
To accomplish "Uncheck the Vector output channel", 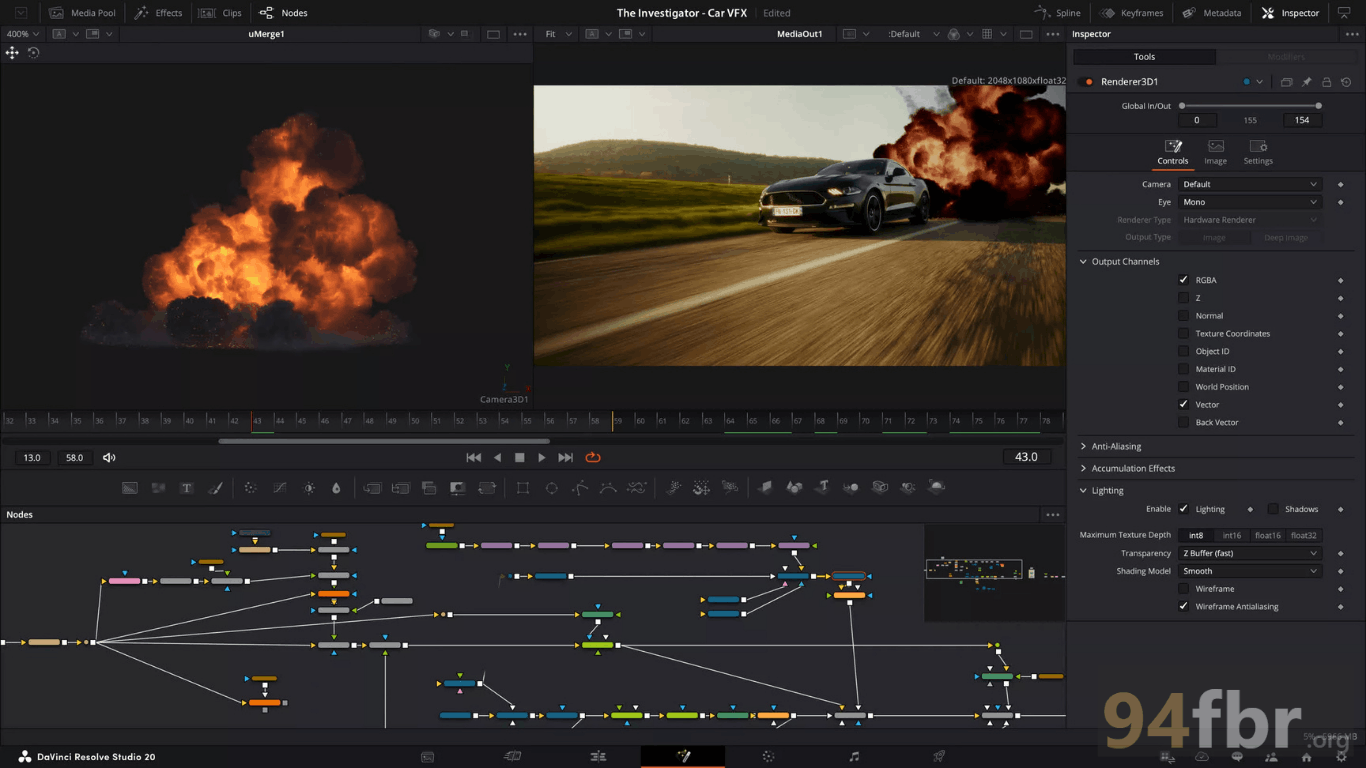I will [1184, 404].
